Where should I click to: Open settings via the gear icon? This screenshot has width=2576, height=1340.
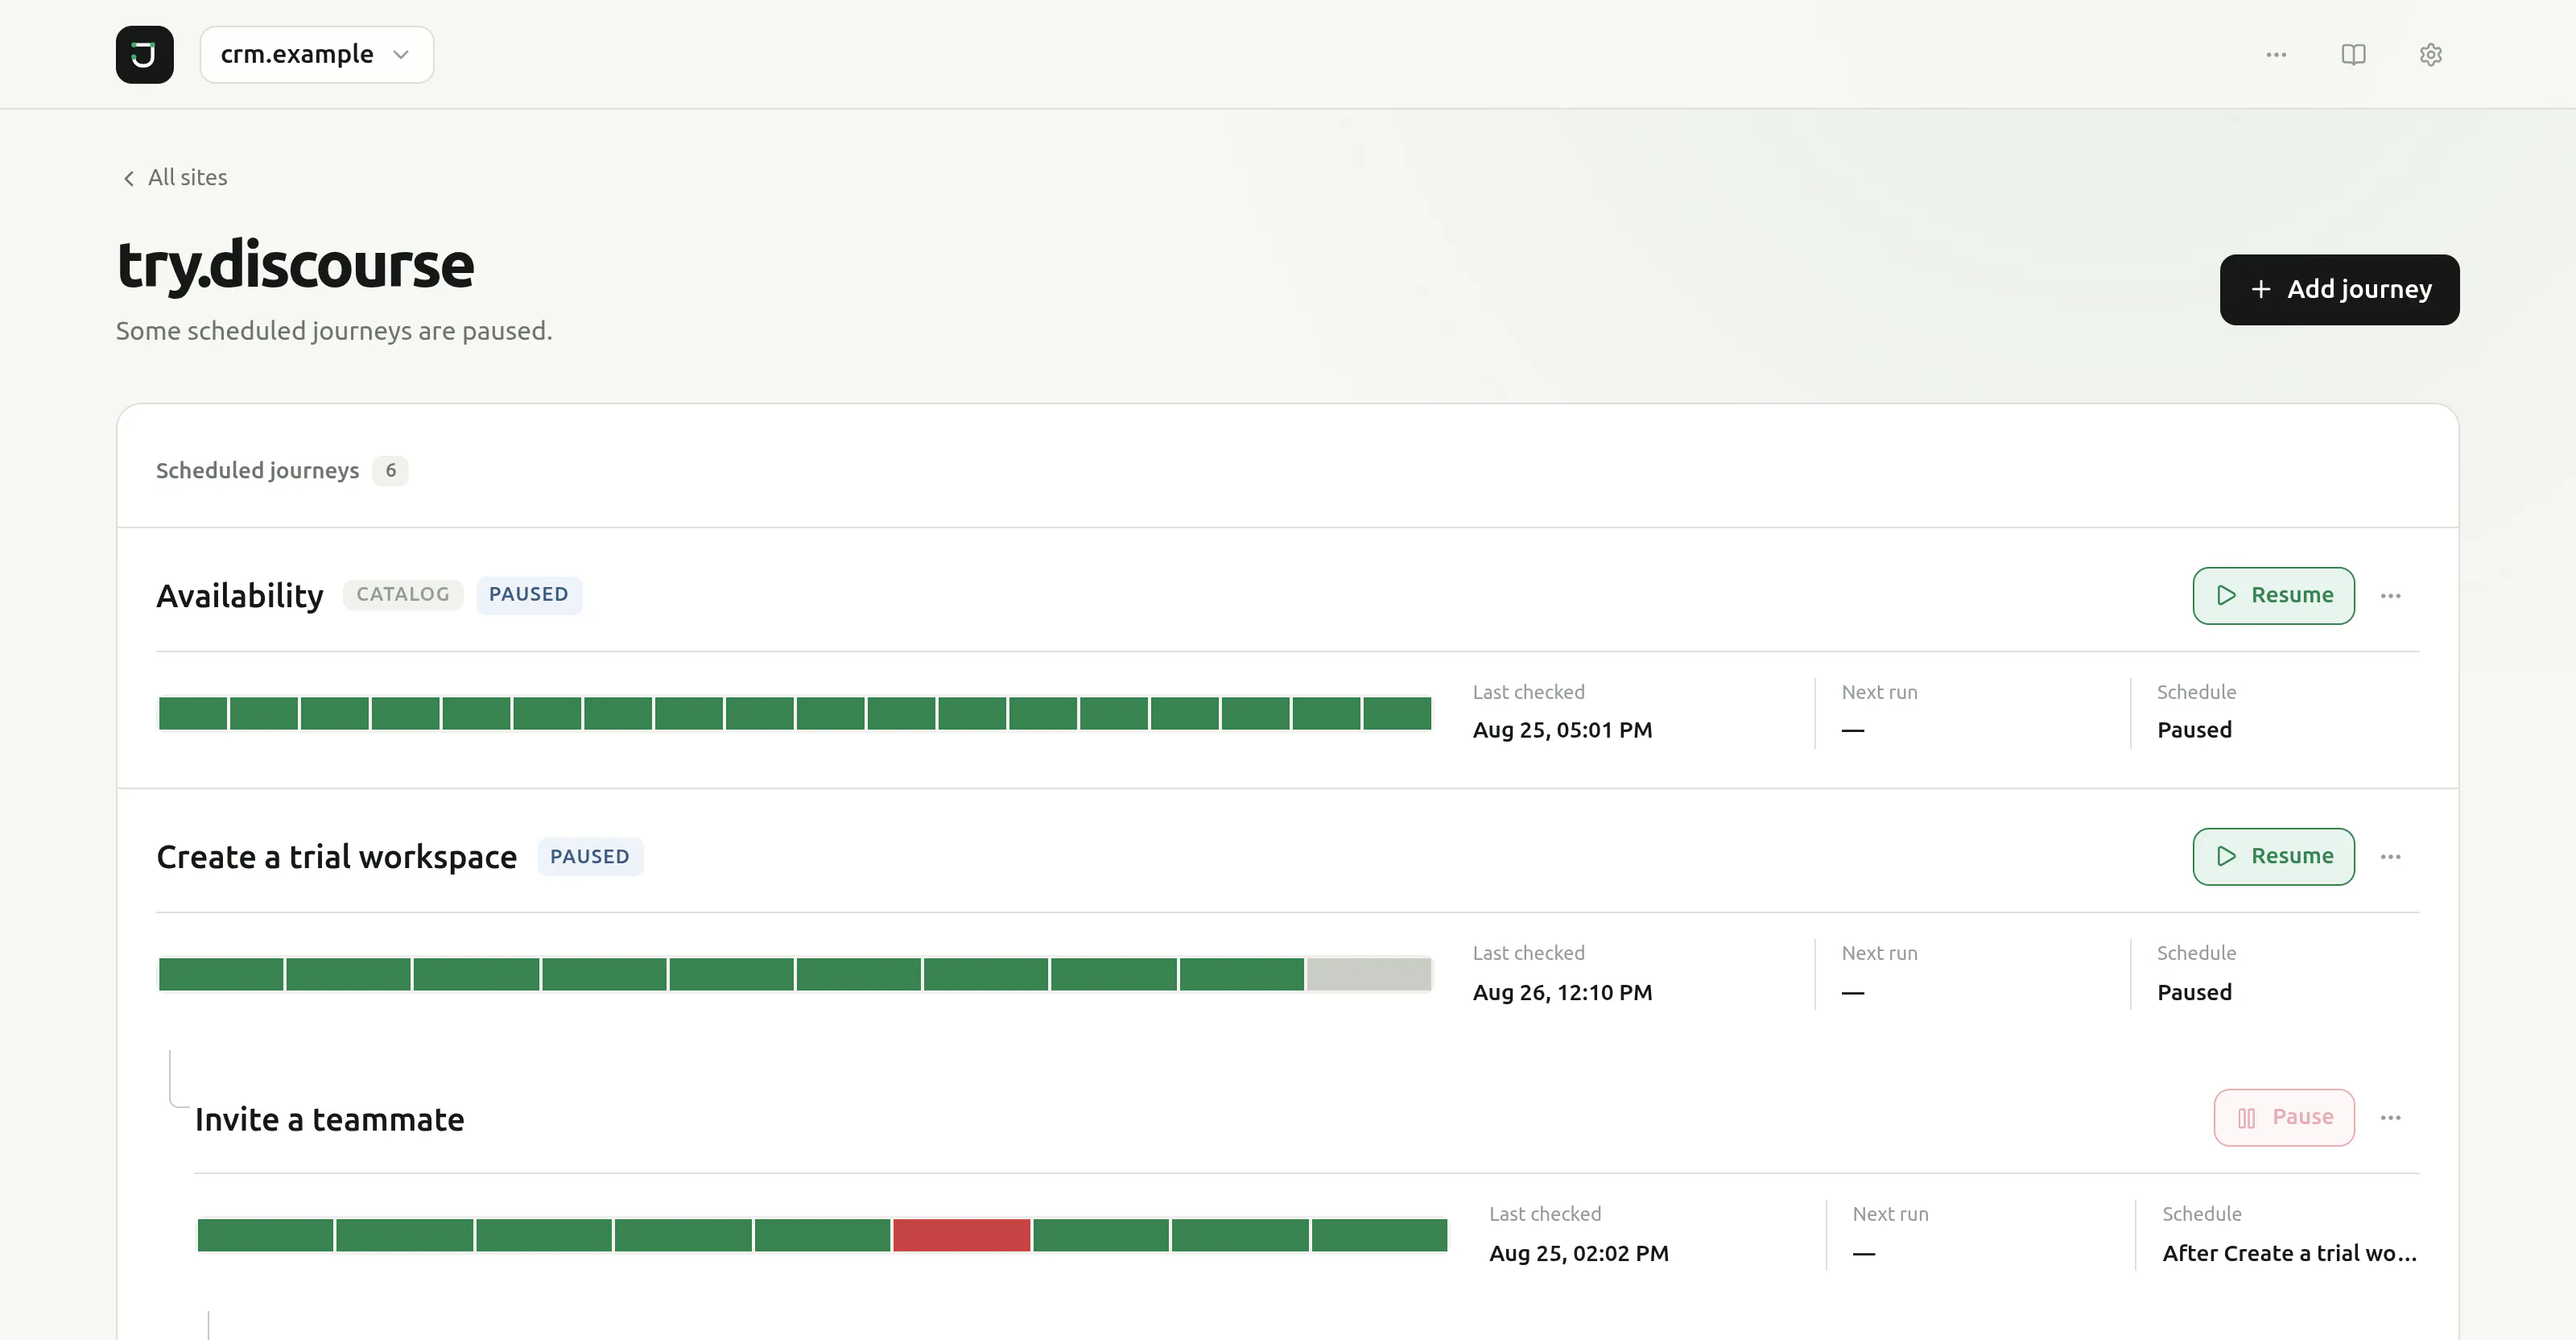coord(2430,54)
